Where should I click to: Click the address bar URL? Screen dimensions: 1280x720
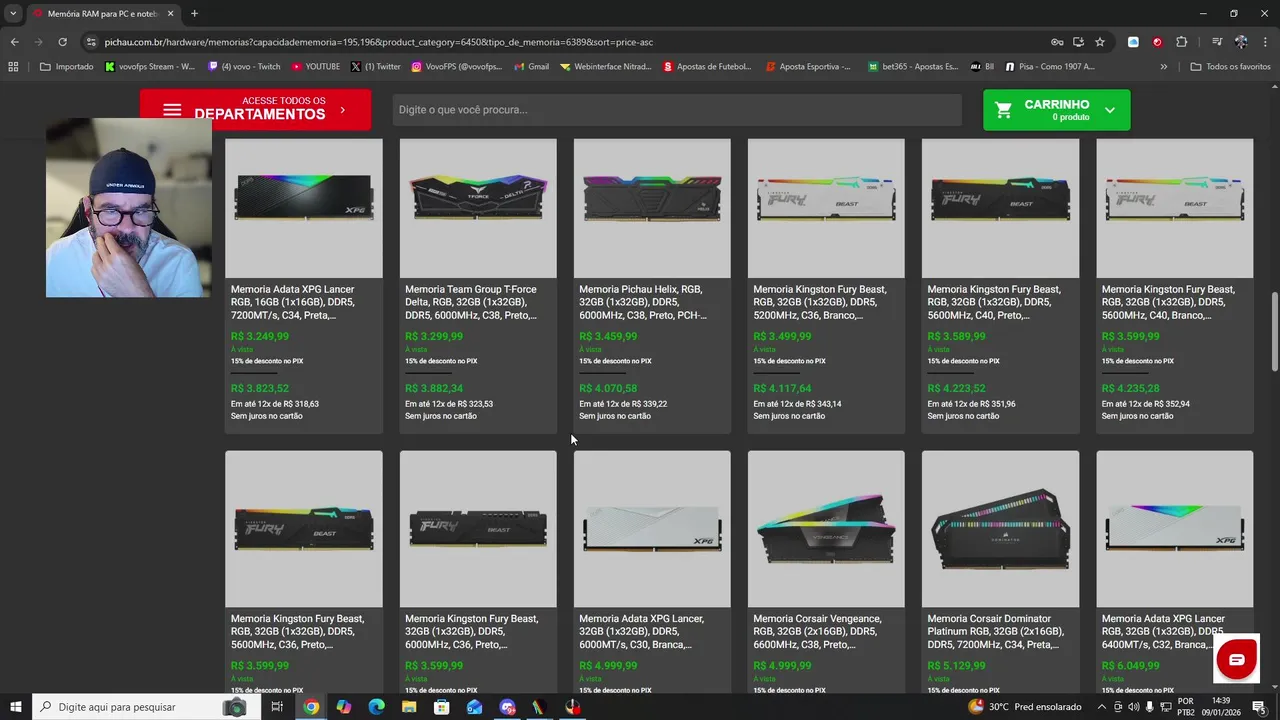click(378, 42)
